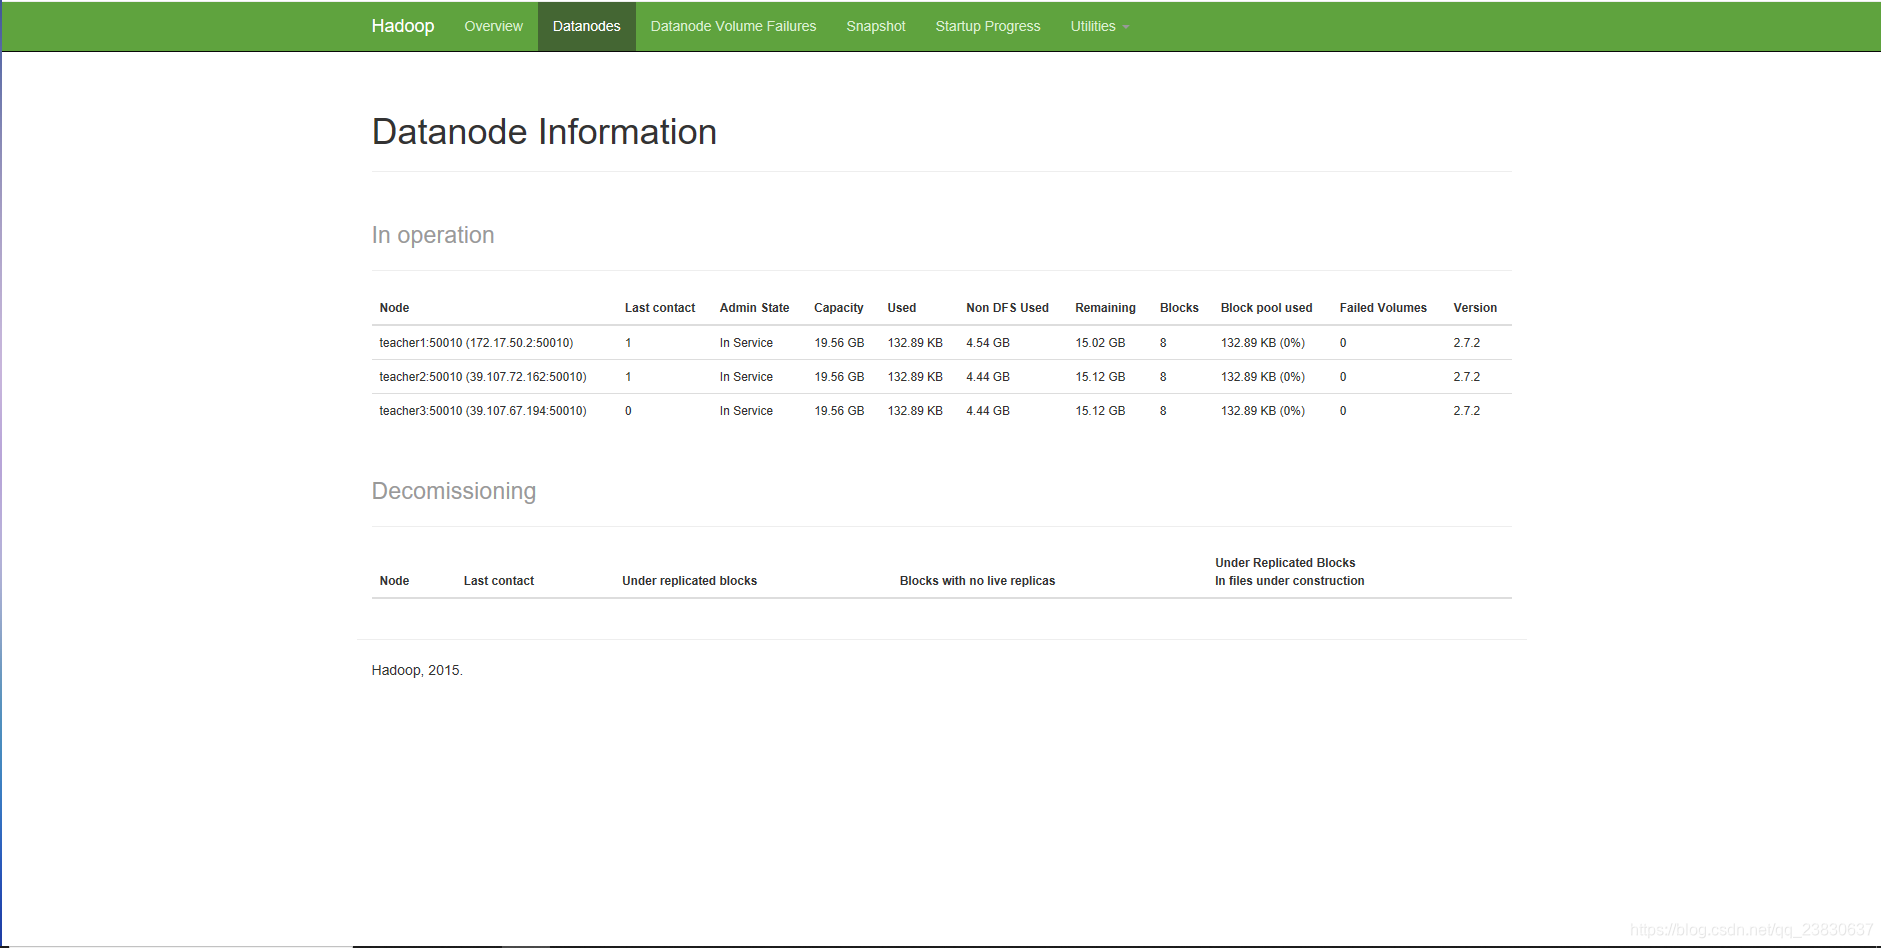
Task: Click In Service state of teacher3 row
Action: (x=746, y=411)
